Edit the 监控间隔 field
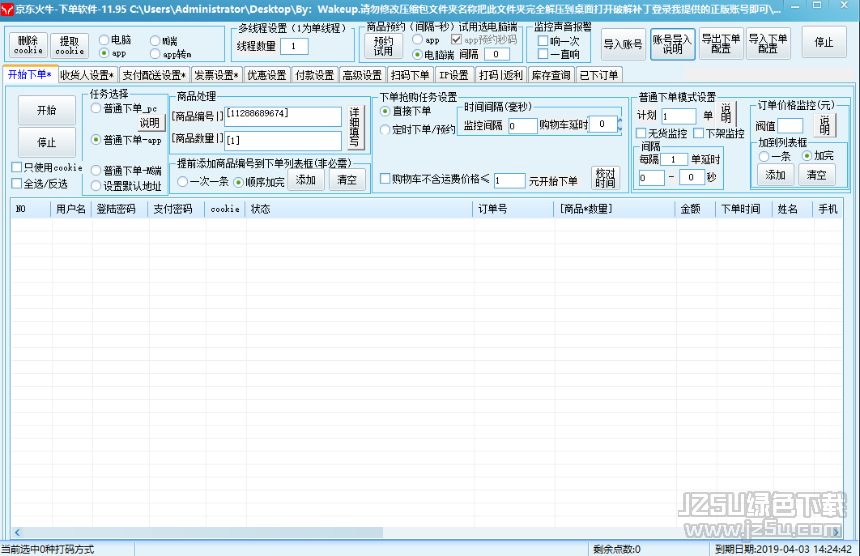The image size is (860, 556). point(522,126)
